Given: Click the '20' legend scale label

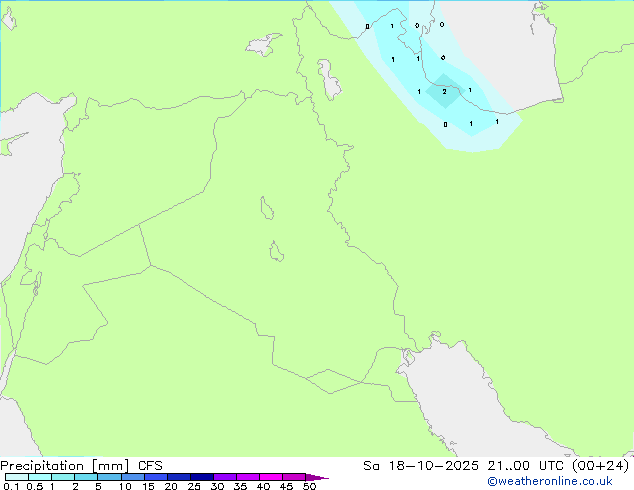Looking at the screenshot, I should (x=171, y=486).
